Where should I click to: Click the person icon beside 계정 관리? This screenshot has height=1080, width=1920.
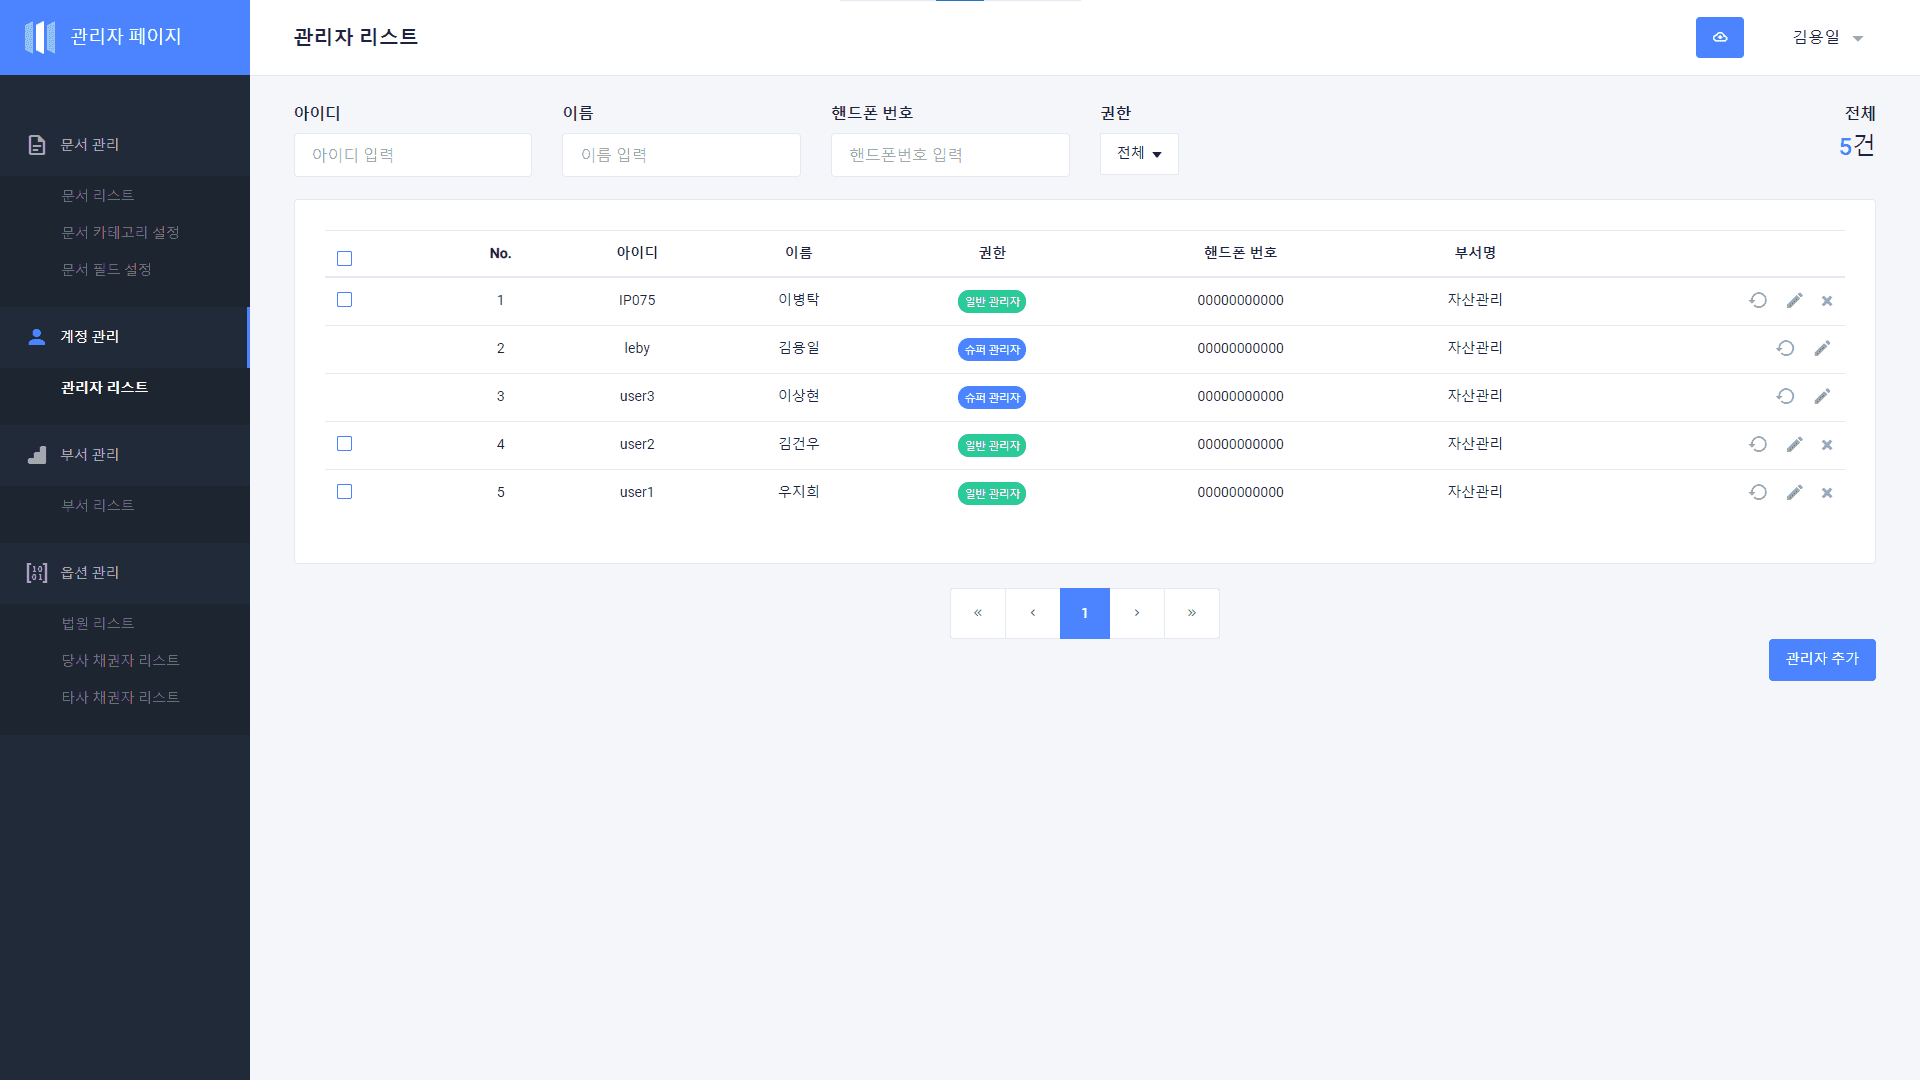click(x=37, y=337)
